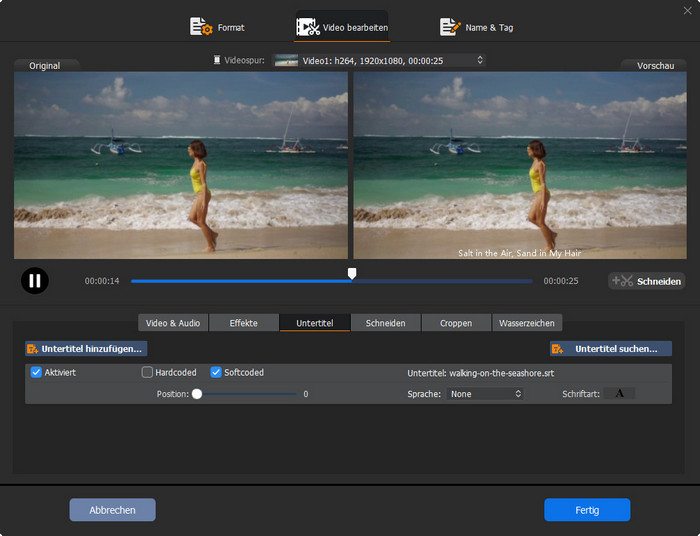Open the Video & Audio tab

pos(173,323)
